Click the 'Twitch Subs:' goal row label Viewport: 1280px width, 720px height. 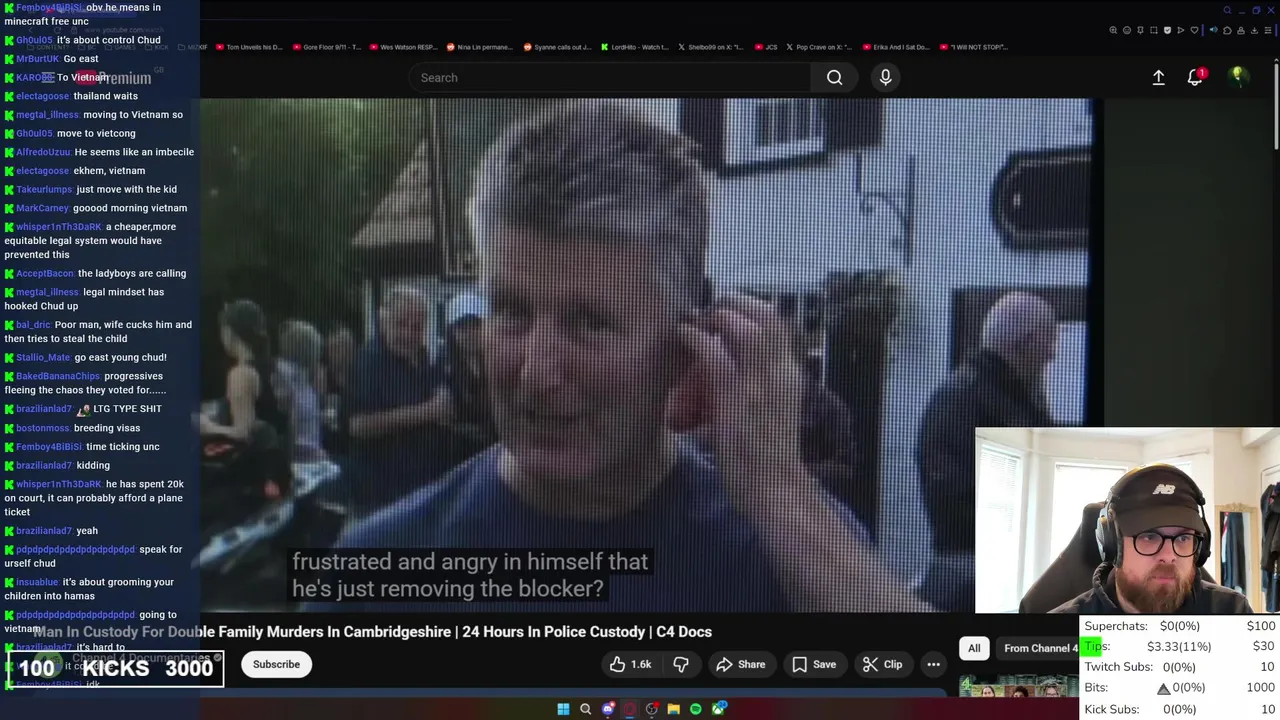click(x=1118, y=667)
